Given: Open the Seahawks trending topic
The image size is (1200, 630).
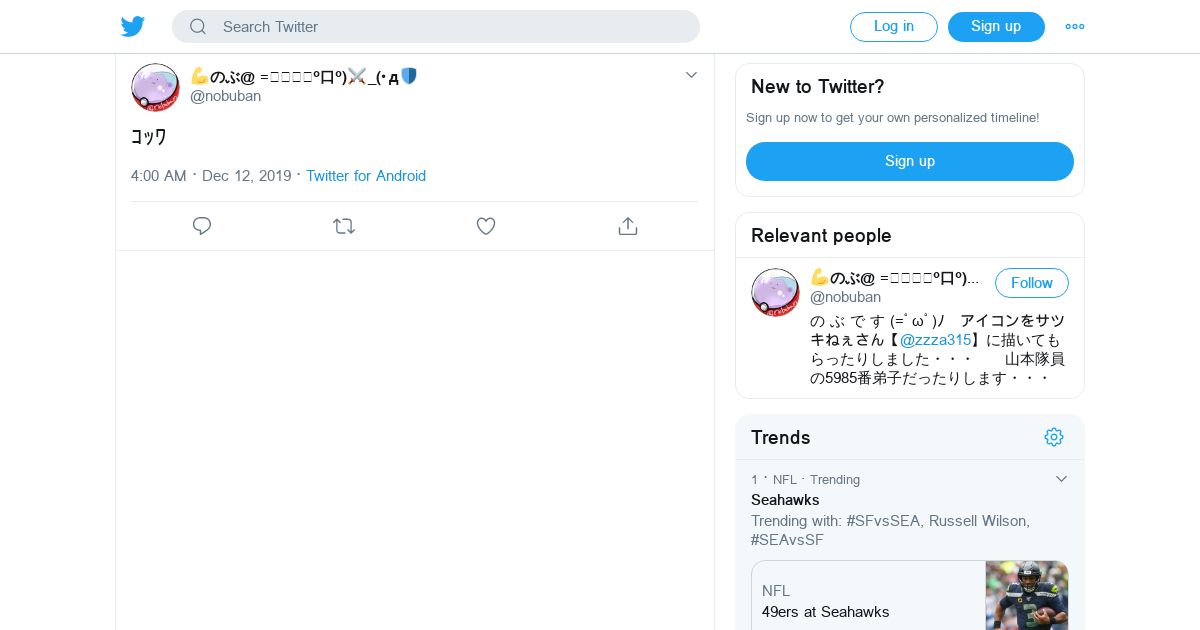Looking at the screenshot, I should [x=785, y=500].
